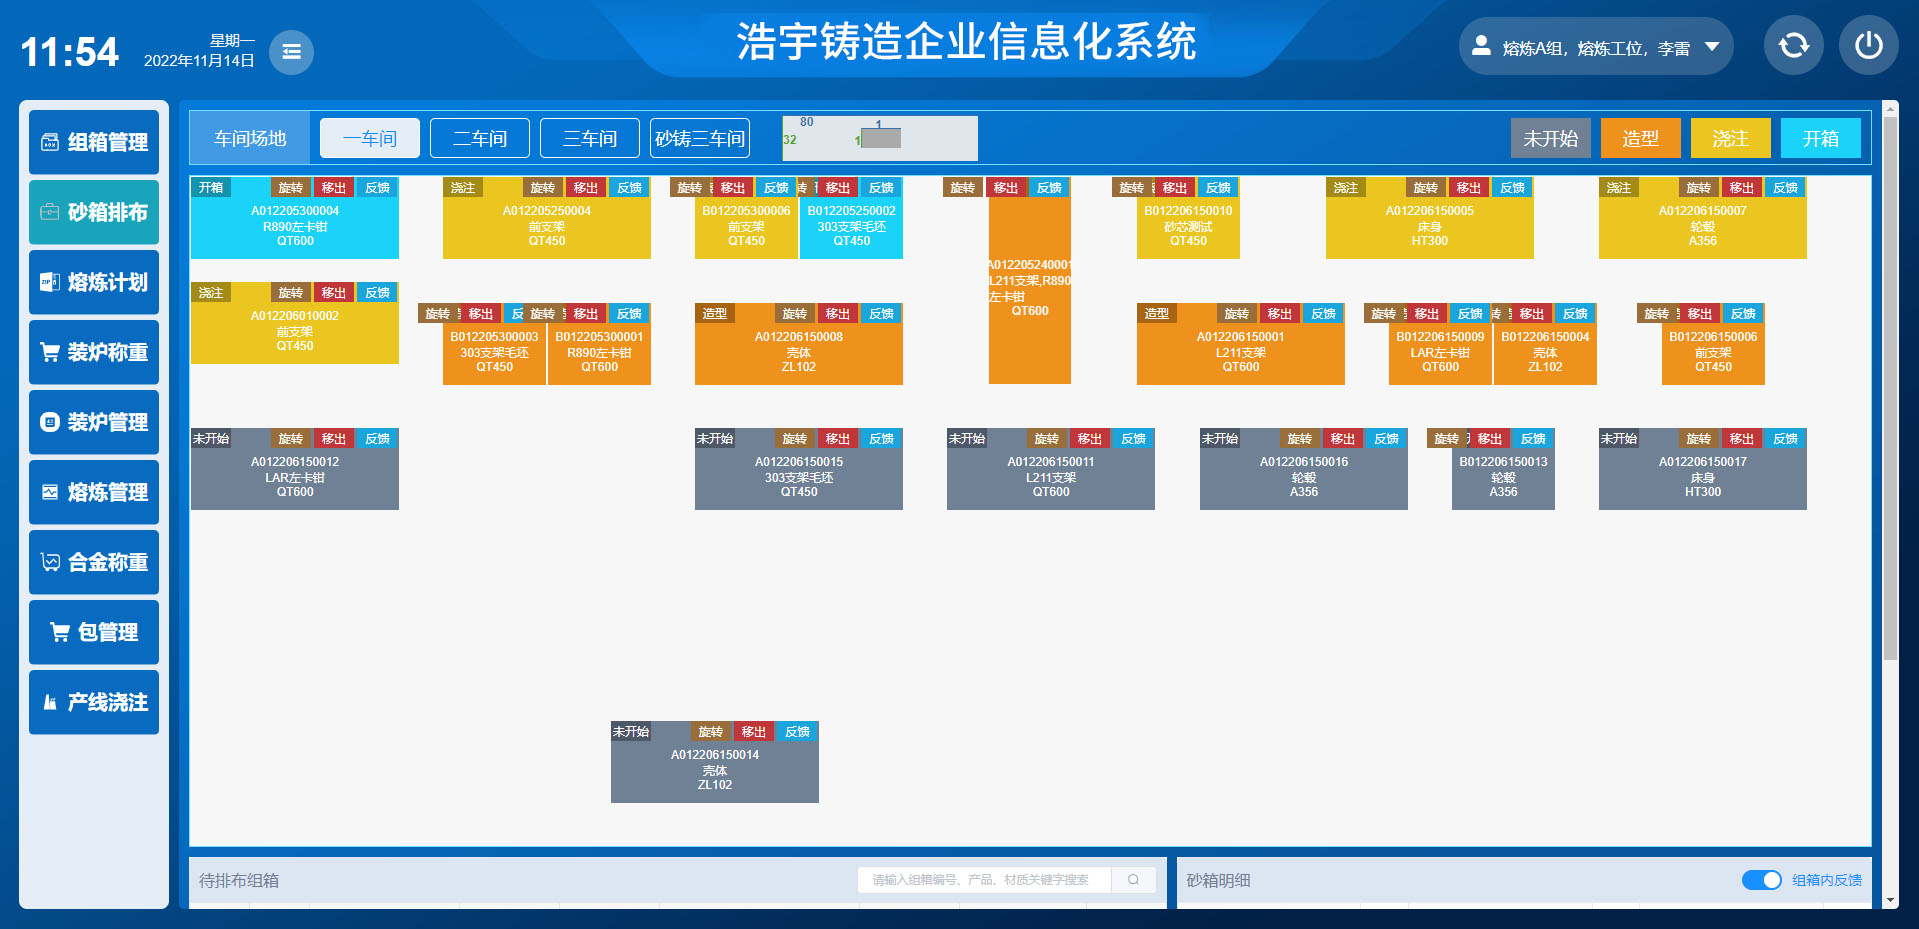Click the vertical scrollbar on right edge
The width and height of the screenshot is (1919, 929).
[x=1890, y=390]
